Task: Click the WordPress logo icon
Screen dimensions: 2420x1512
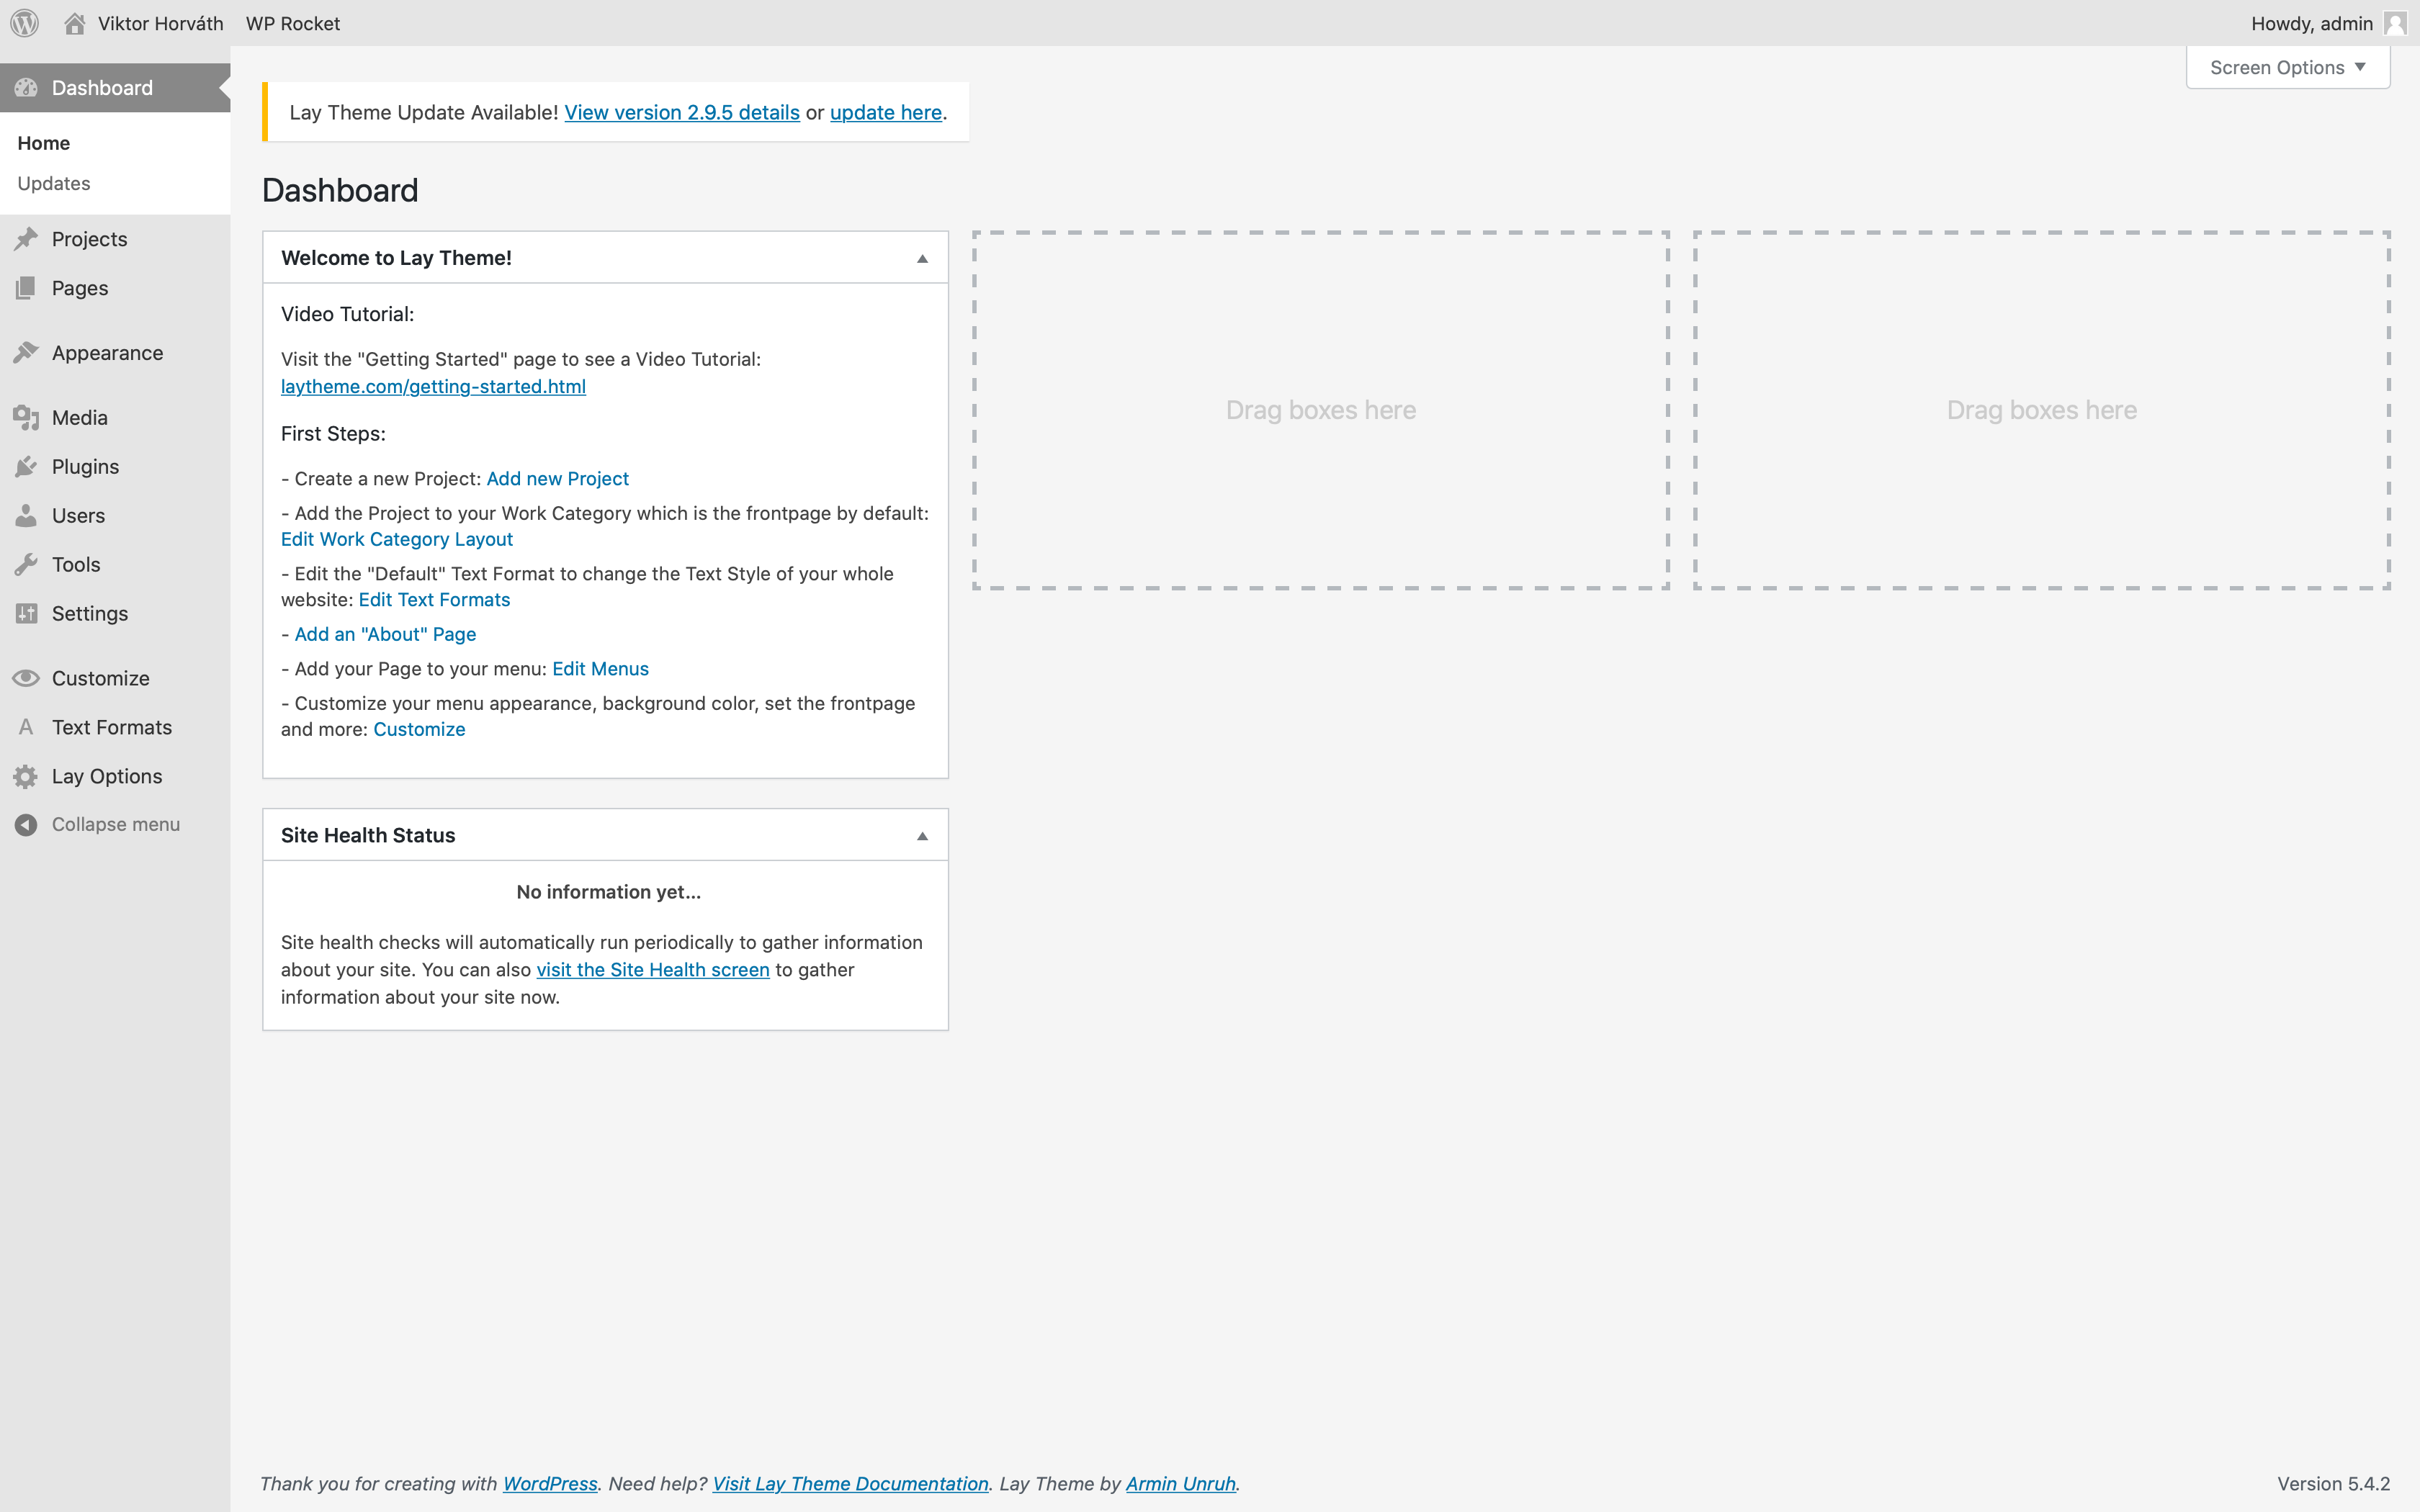Action: (x=24, y=23)
